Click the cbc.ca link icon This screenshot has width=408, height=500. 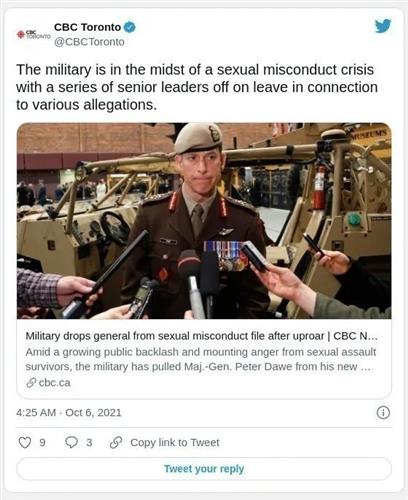pyautogui.click(x=31, y=383)
